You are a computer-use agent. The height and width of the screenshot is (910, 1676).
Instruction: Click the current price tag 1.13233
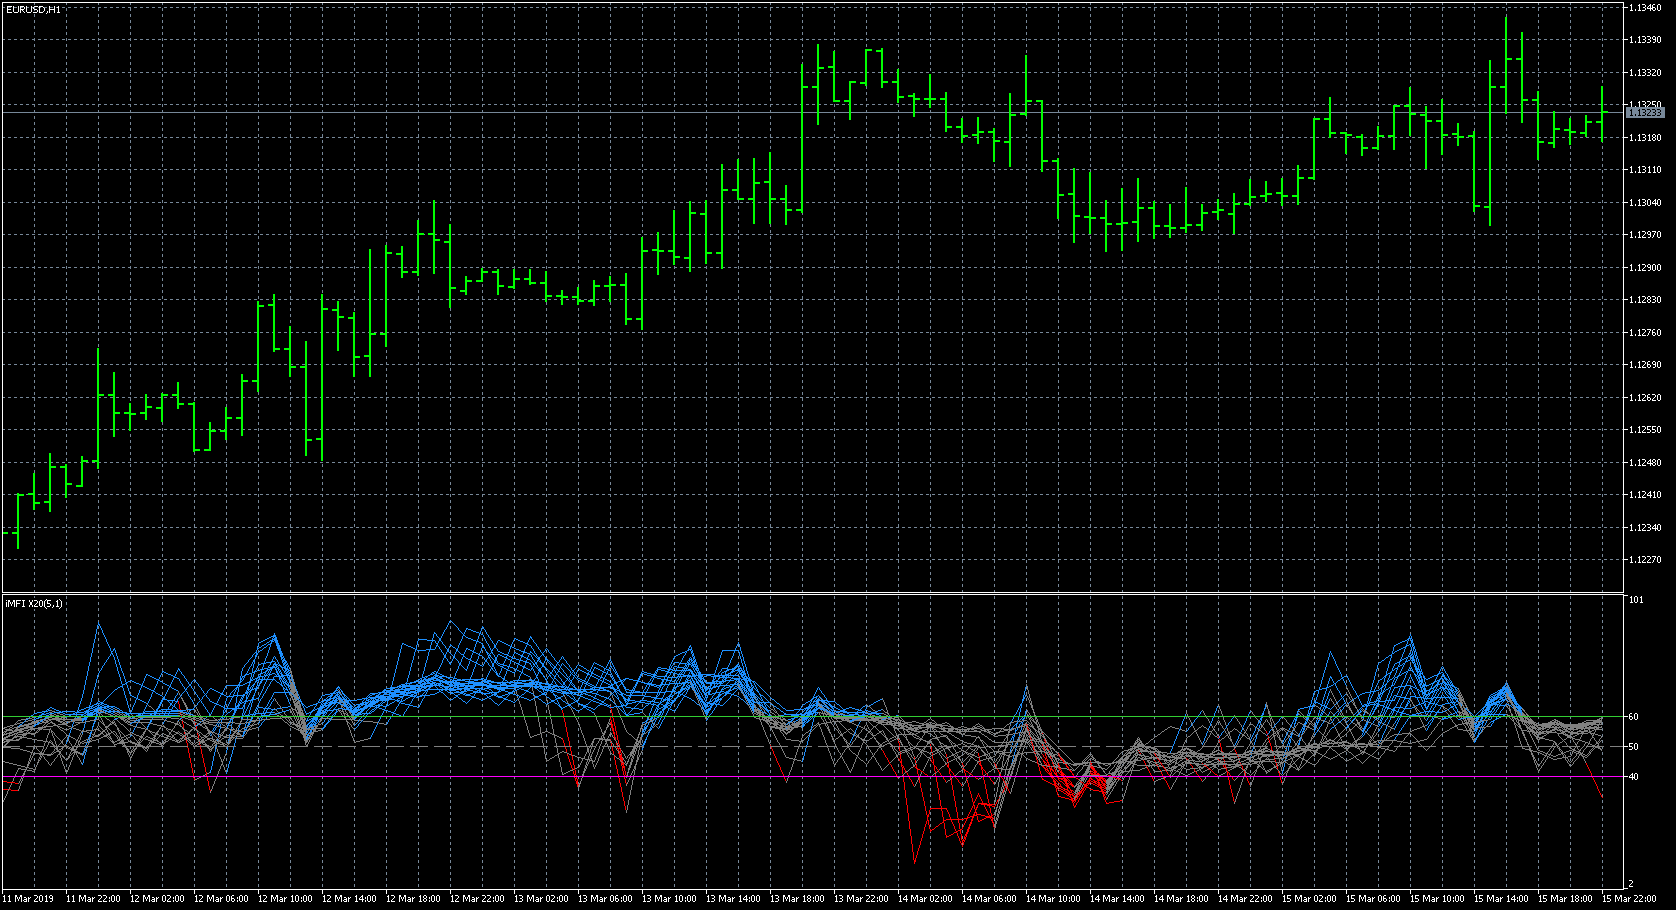[x=1645, y=113]
